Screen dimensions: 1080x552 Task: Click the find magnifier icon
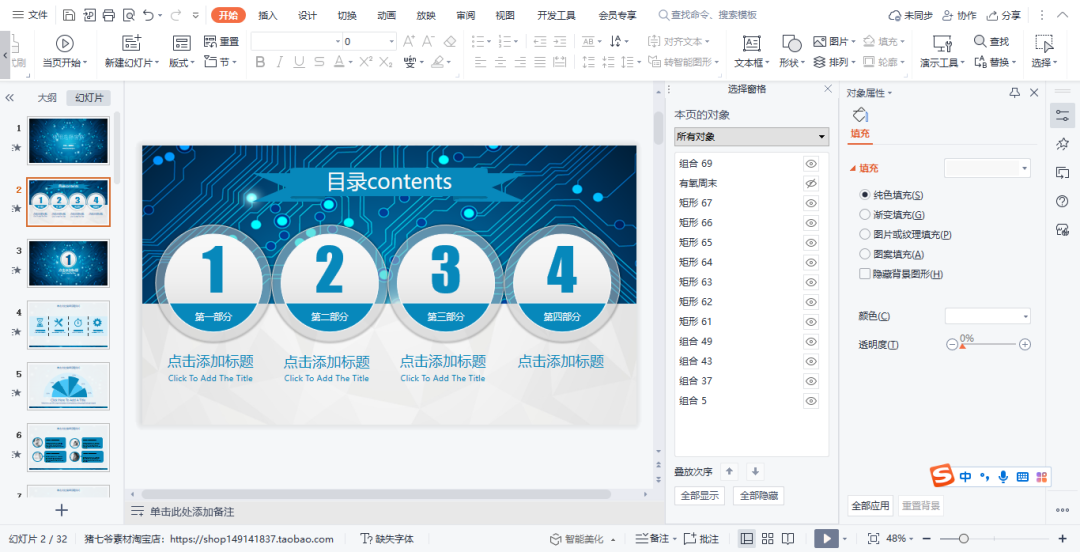pyautogui.click(x=980, y=41)
